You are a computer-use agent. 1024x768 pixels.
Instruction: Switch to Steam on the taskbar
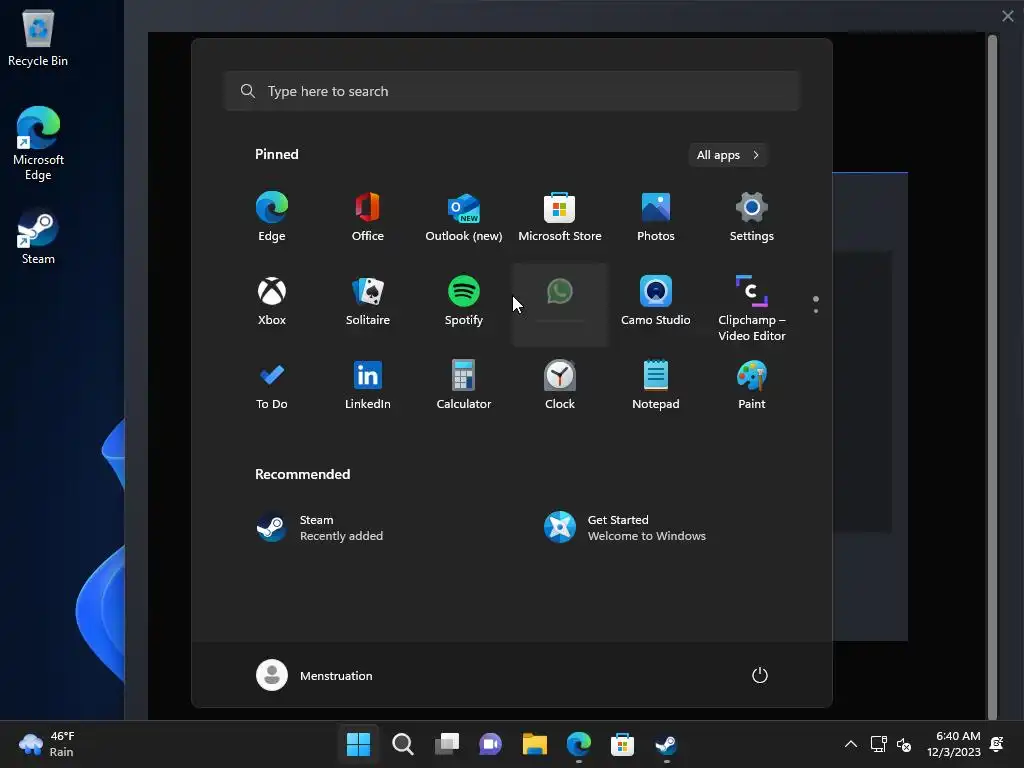(666, 744)
